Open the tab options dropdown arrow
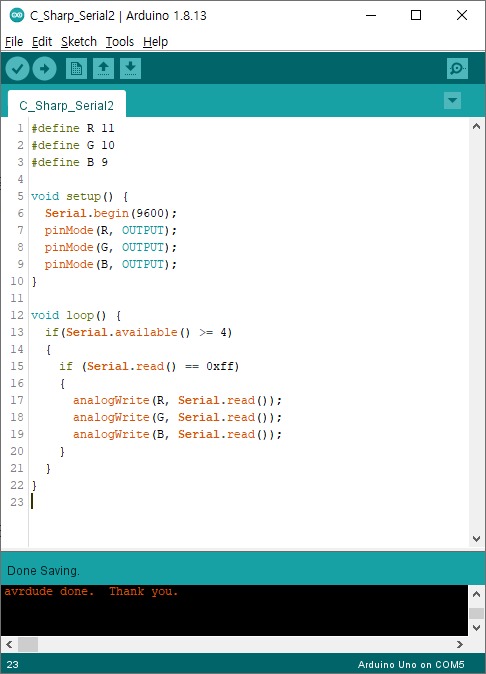 tap(452, 101)
